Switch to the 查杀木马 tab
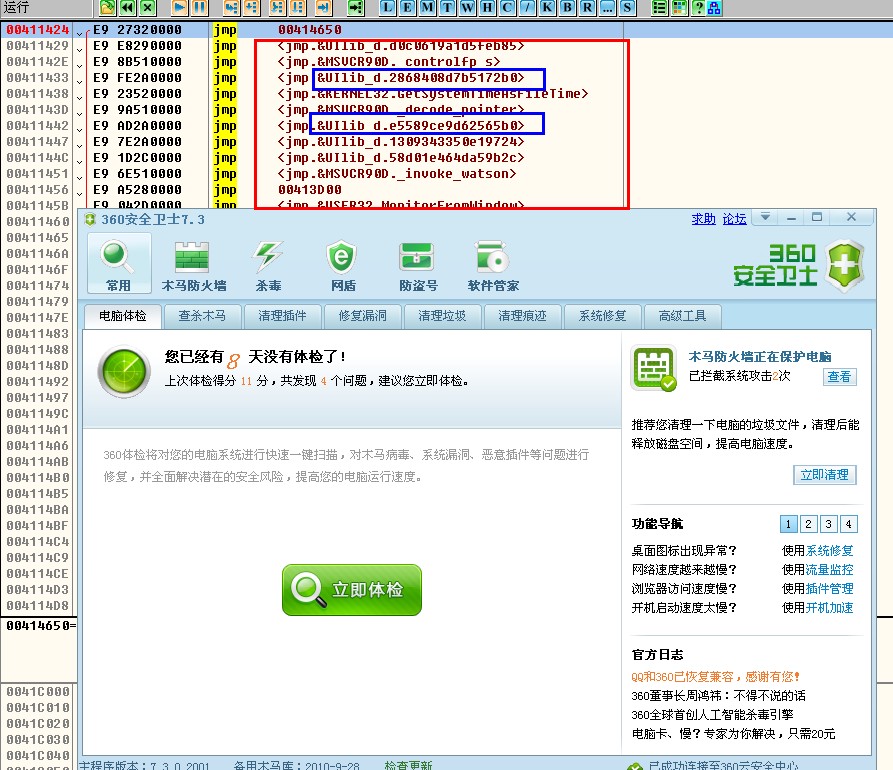Viewport: 893px width, 770px height. pos(202,316)
